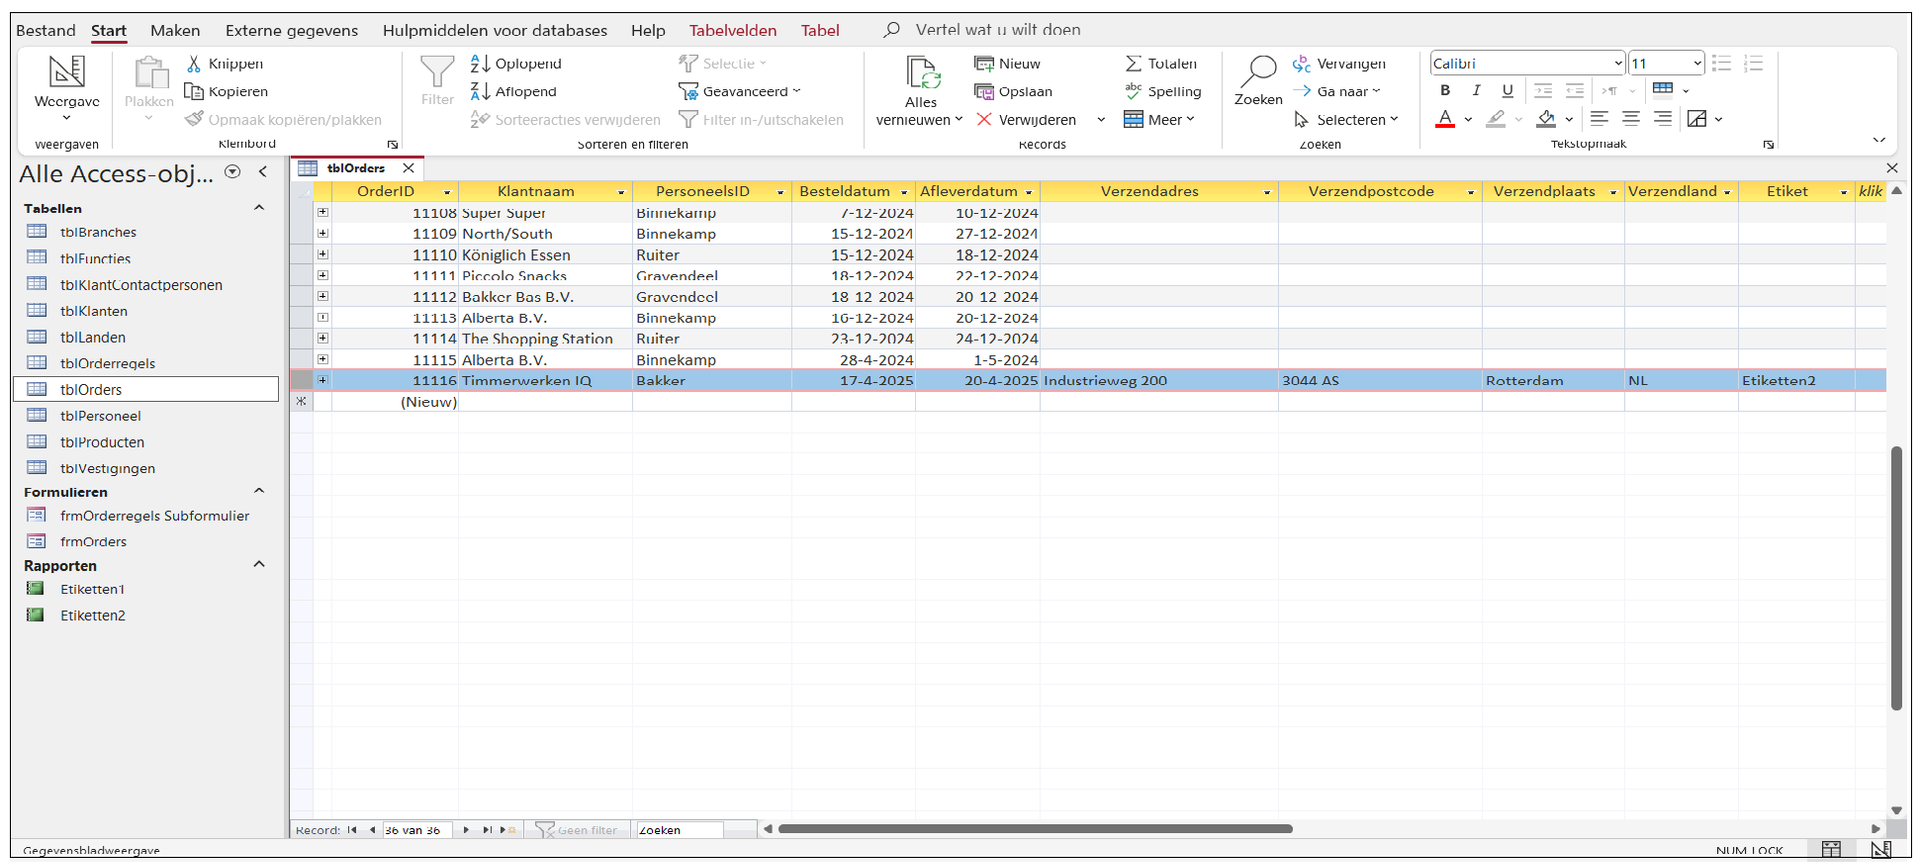Open the Selecteren dropdown

(1394, 119)
